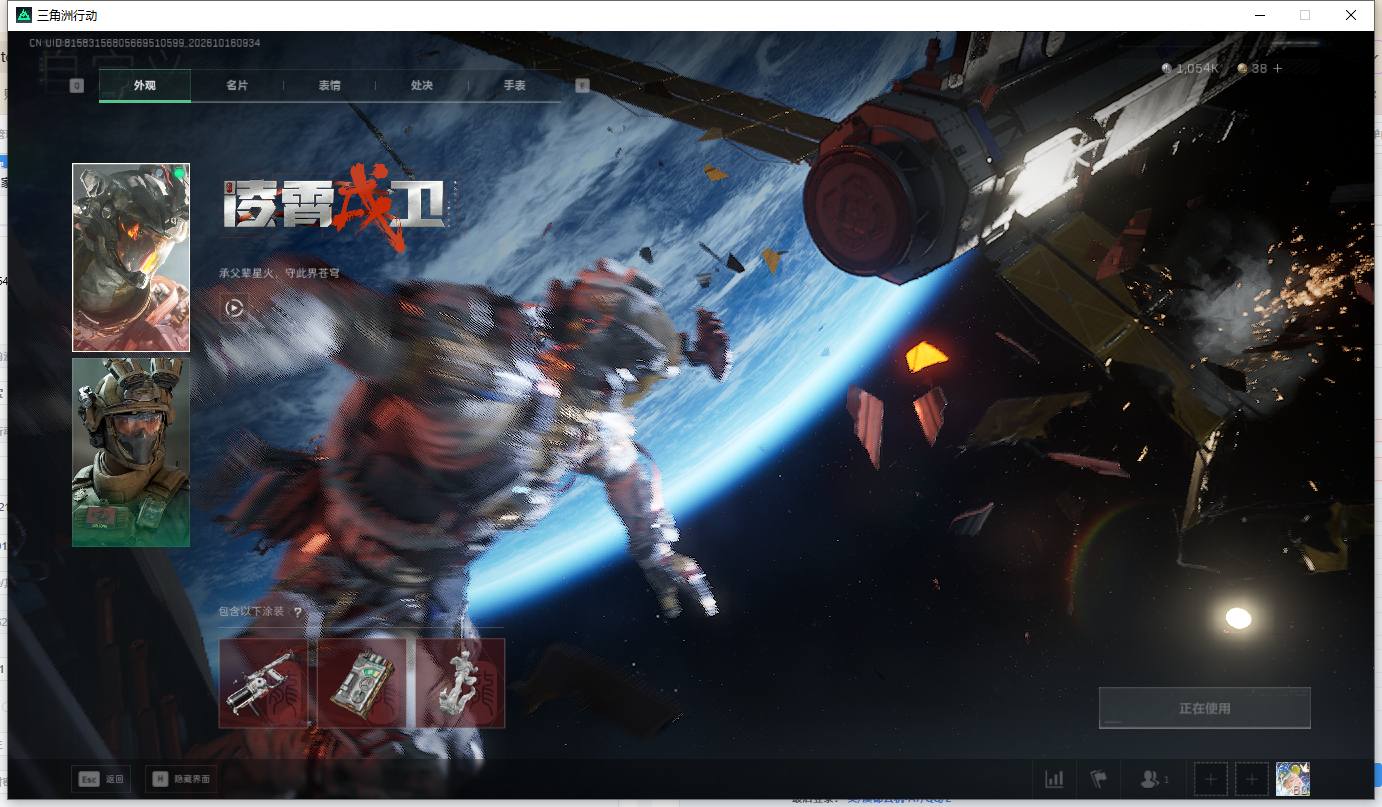This screenshot has height=807, width=1382.
Task: Choose the tan helmet soldier skin portrait
Action: point(131,452)
